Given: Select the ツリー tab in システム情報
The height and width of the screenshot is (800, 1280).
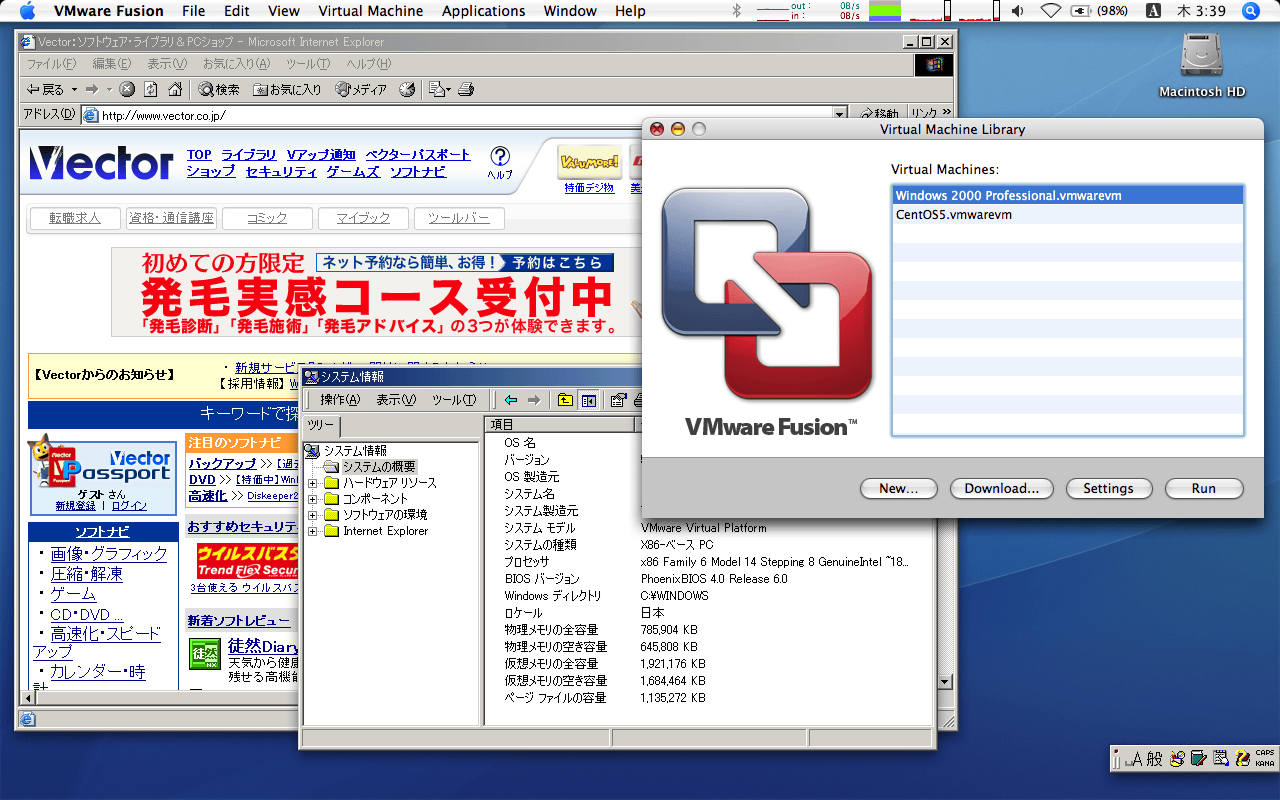Looking at the screenshot, I should pos(321,426).
